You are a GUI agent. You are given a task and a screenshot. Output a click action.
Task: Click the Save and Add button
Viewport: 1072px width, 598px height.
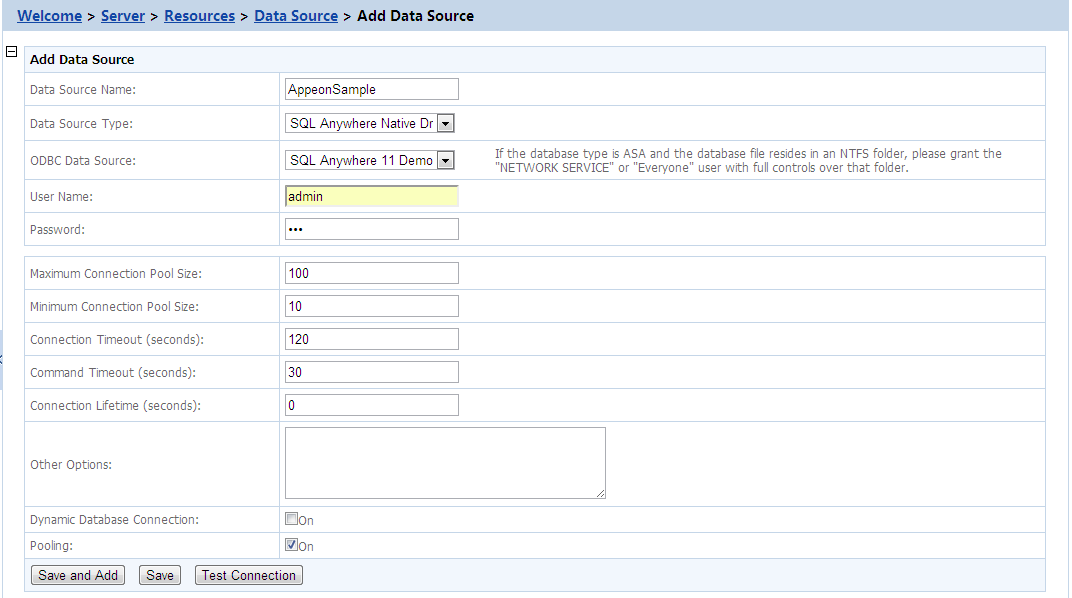click(78, 575)
